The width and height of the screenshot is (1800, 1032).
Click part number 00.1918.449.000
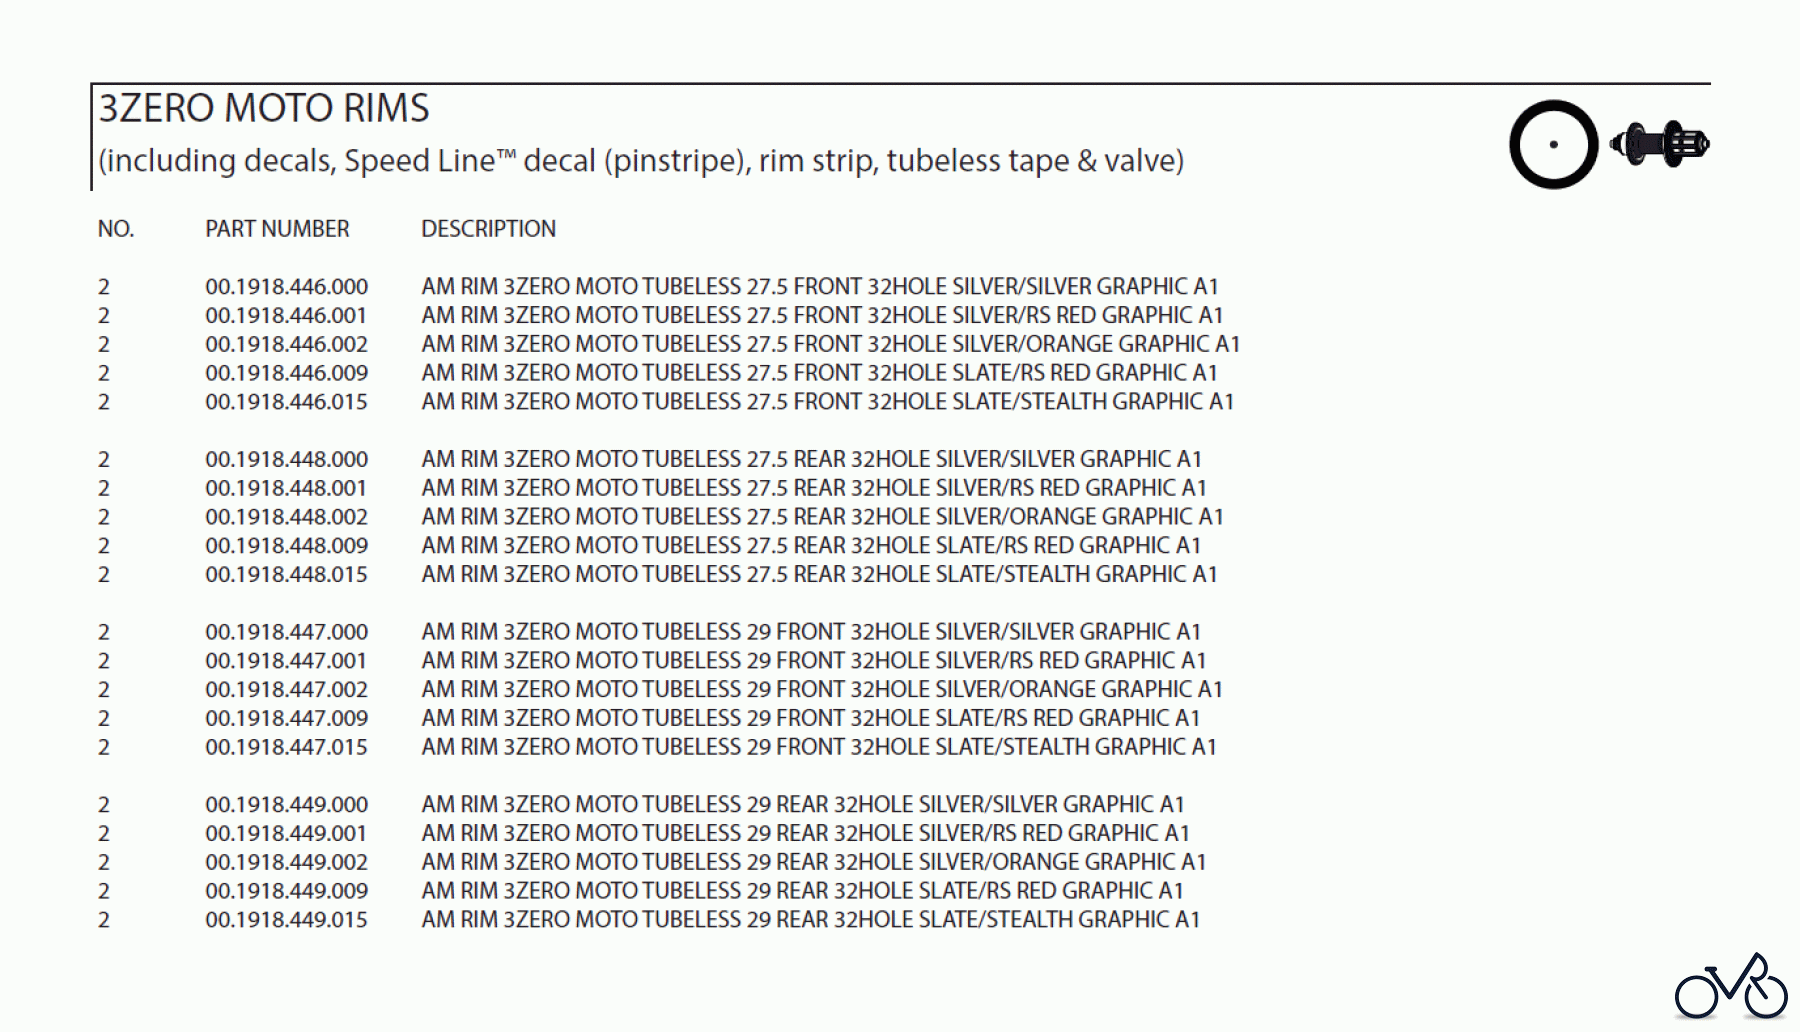point(286,805)
